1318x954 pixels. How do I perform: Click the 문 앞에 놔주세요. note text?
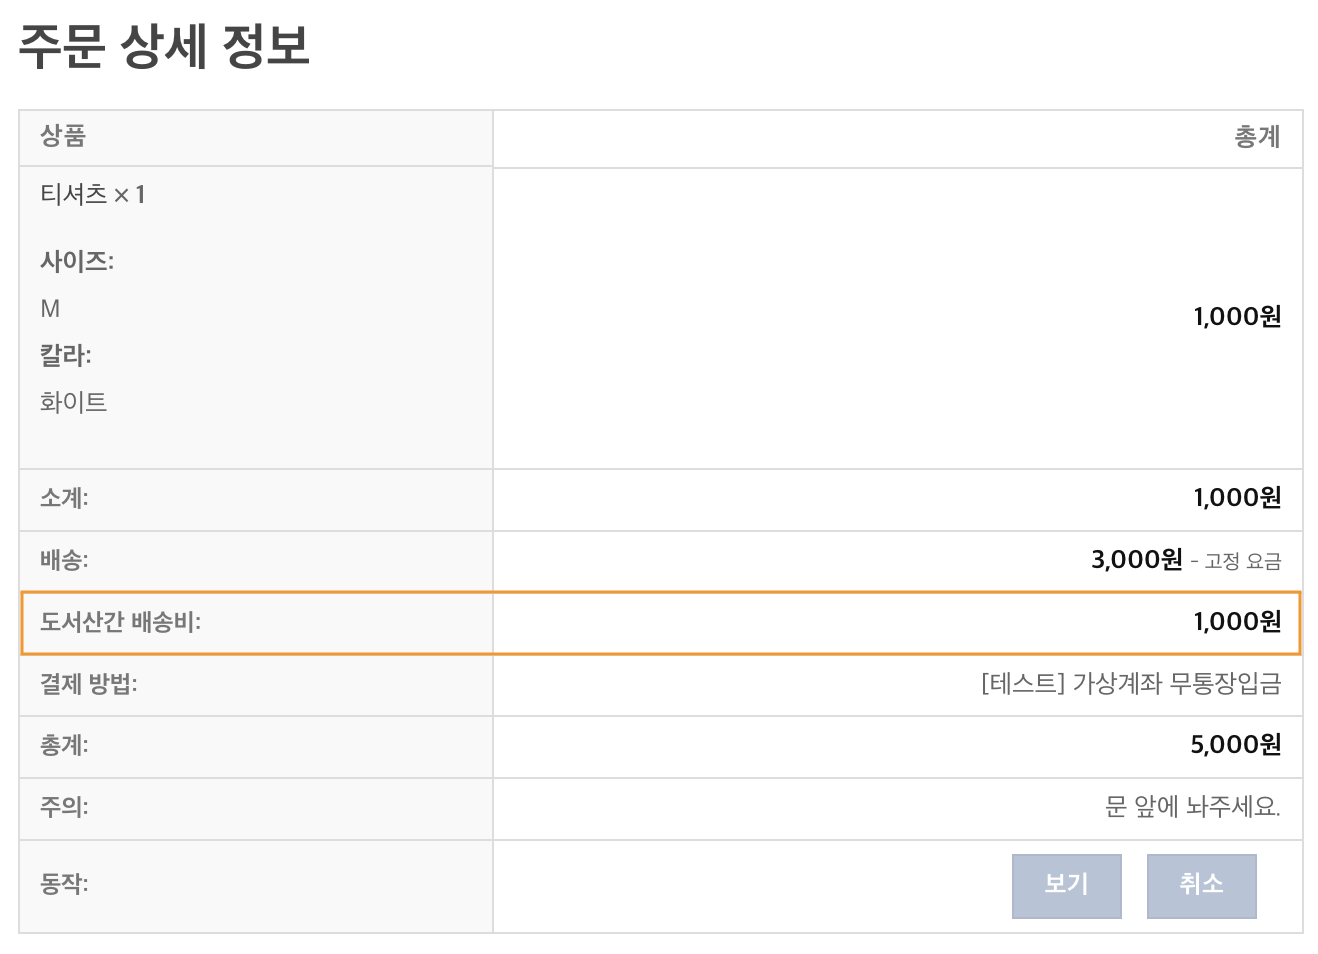pos(1193,807)
